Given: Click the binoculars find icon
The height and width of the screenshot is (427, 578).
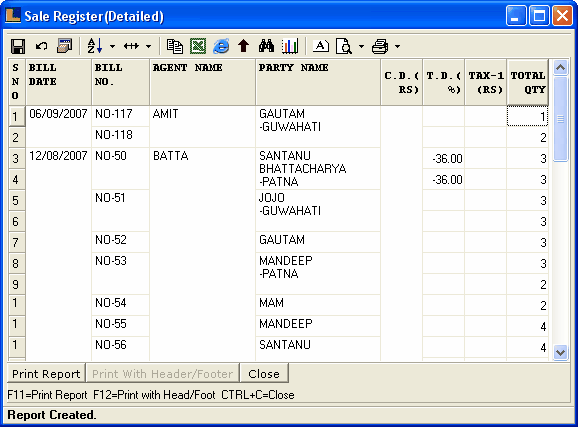Looking at the screenshot, I should click(266, 46).
